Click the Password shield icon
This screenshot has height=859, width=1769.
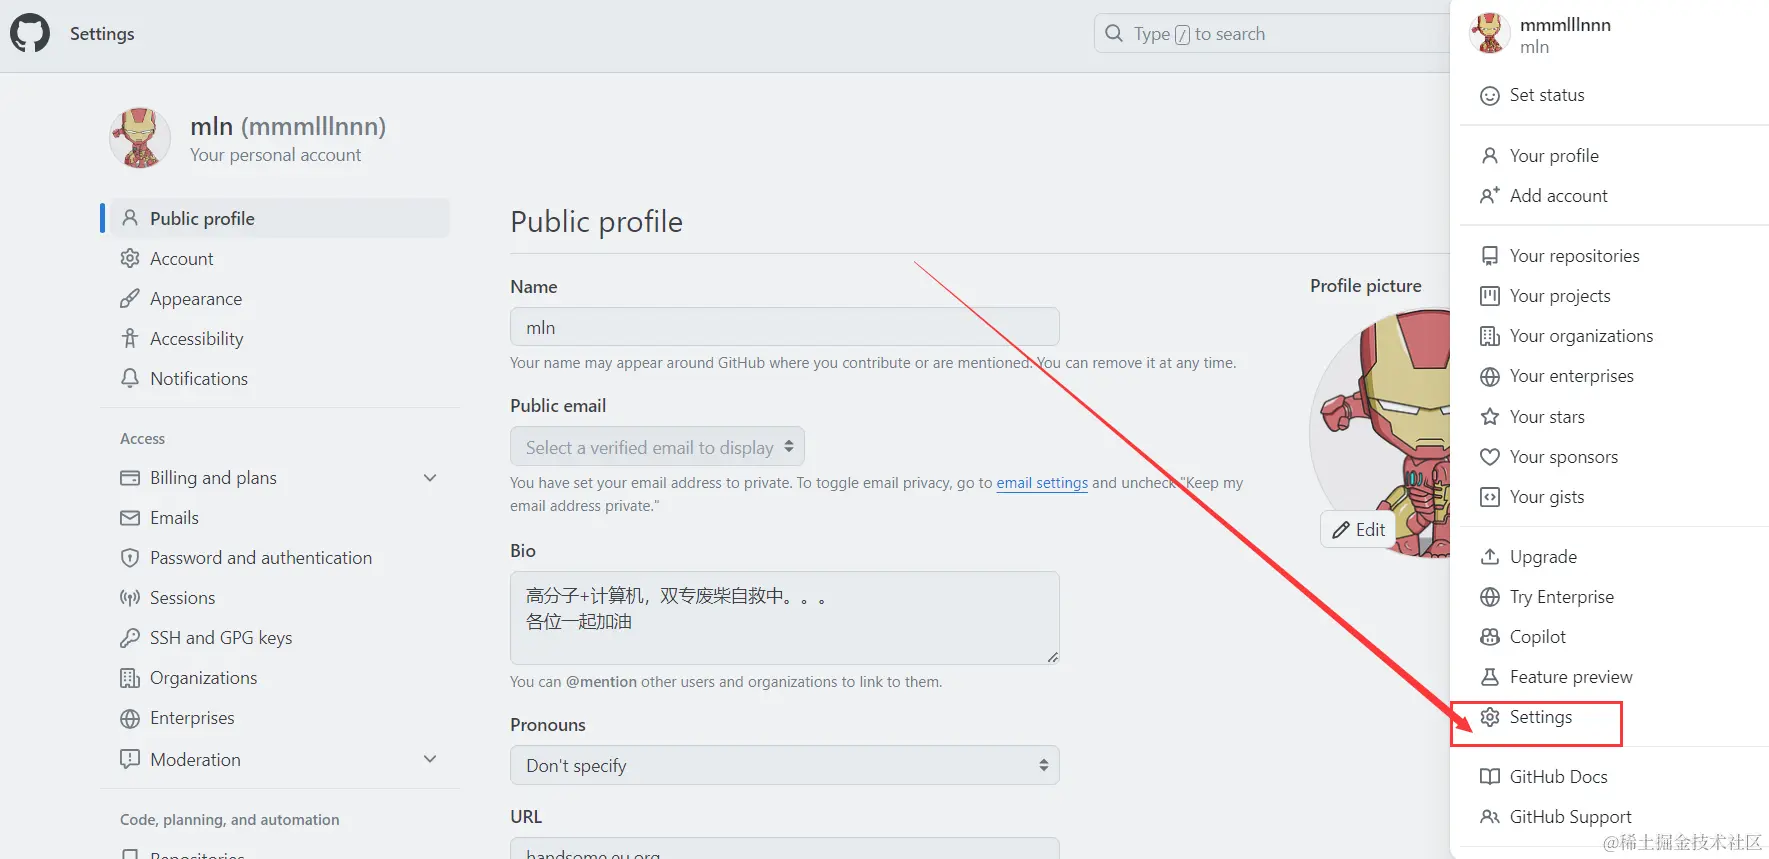pos(130,558)
